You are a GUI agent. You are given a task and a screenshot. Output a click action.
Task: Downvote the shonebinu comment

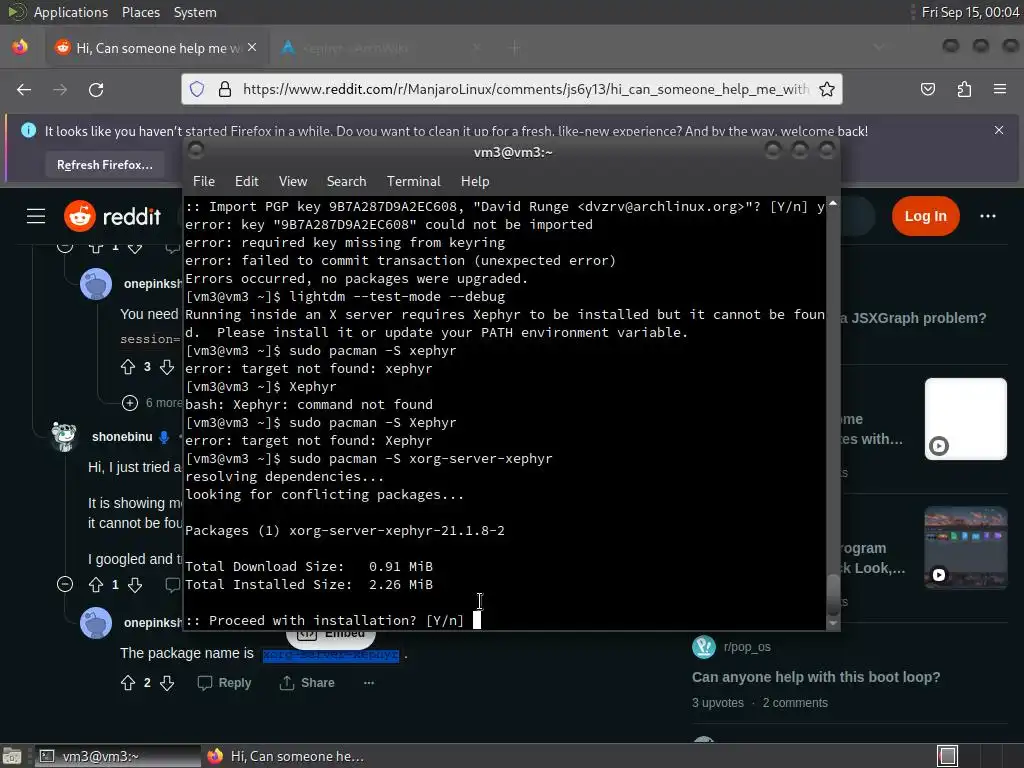135,584
